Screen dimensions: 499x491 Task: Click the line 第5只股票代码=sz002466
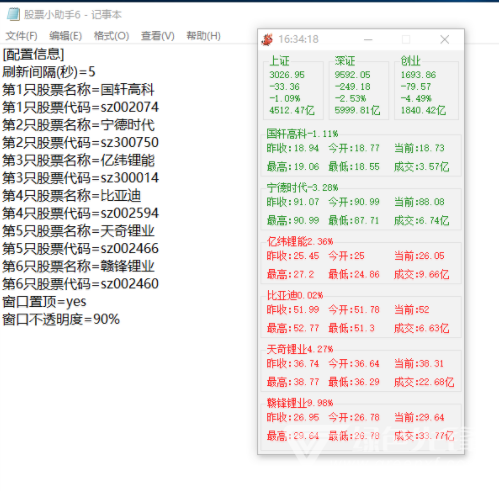[x=81, y=249]
